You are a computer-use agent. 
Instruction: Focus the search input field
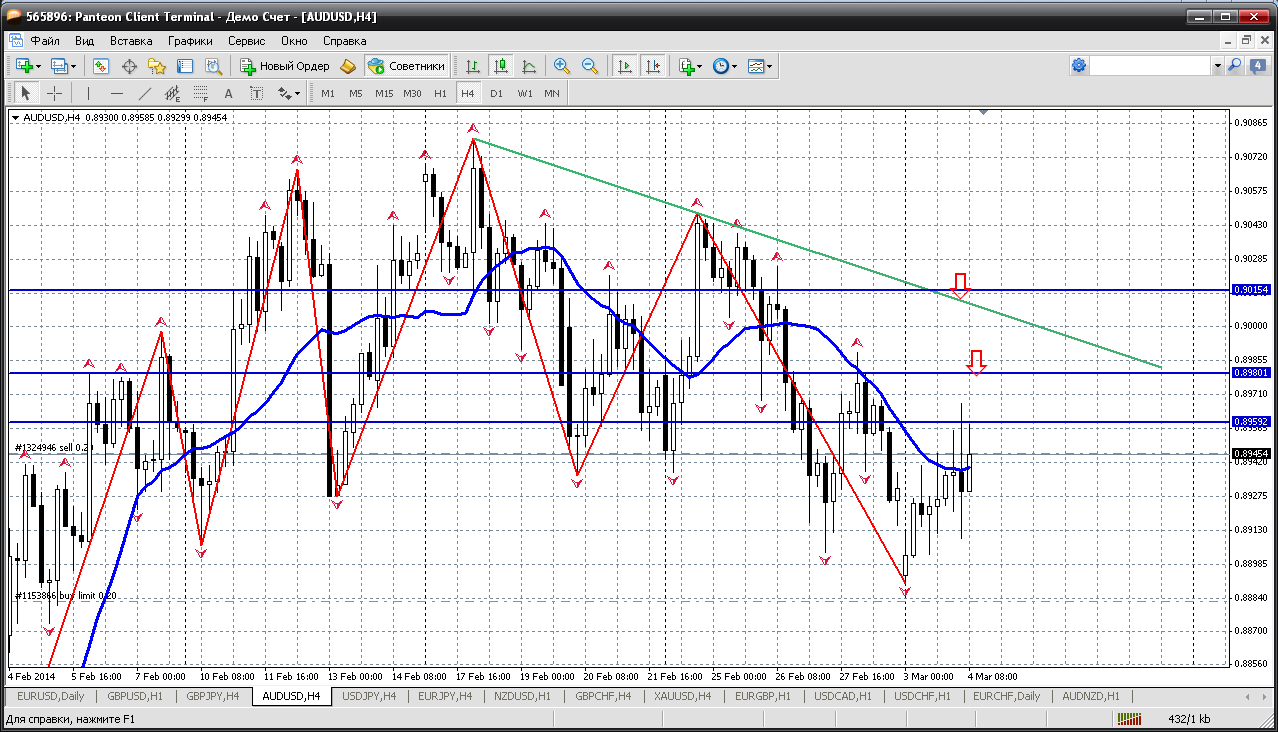click(1150, 65)
